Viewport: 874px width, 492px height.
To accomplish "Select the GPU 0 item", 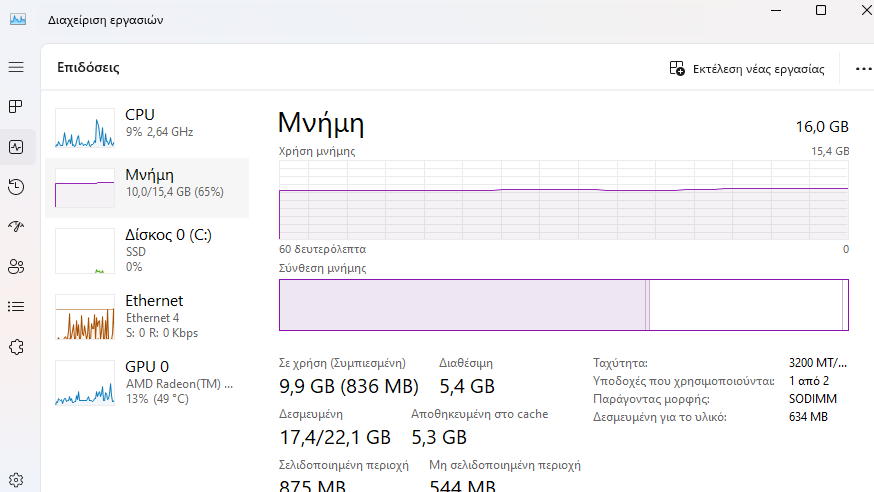I will click(x=147, y=382).
